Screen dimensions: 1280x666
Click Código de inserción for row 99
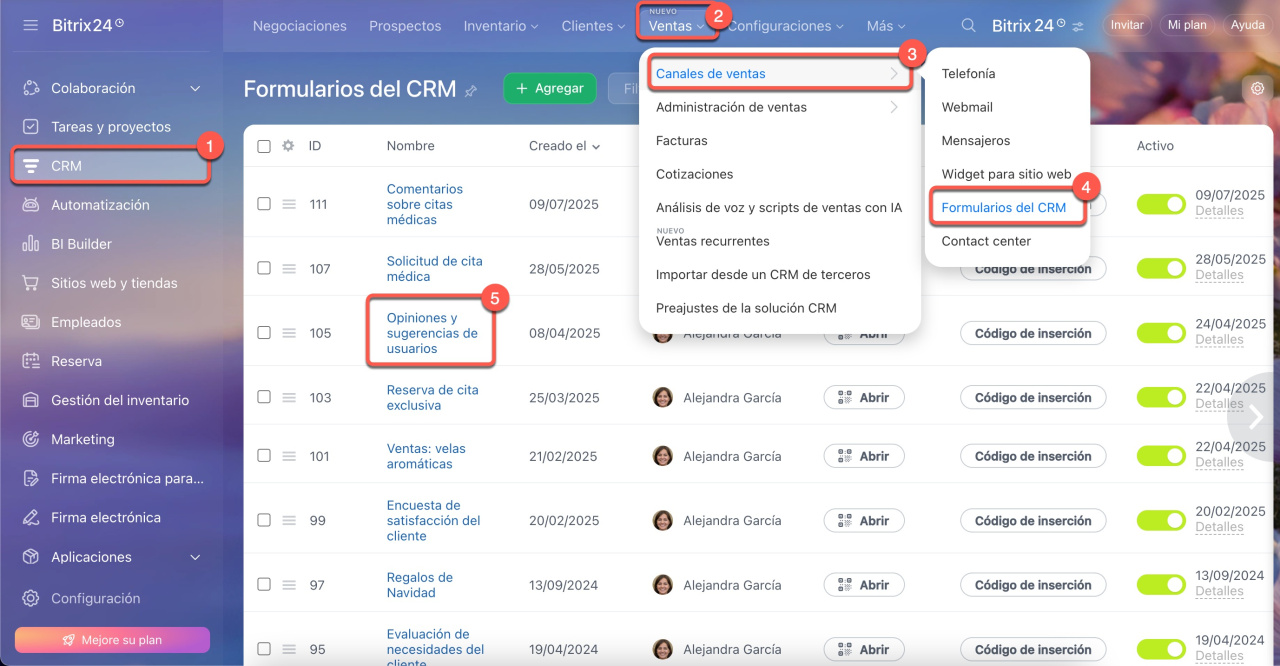coord(1033,520)
